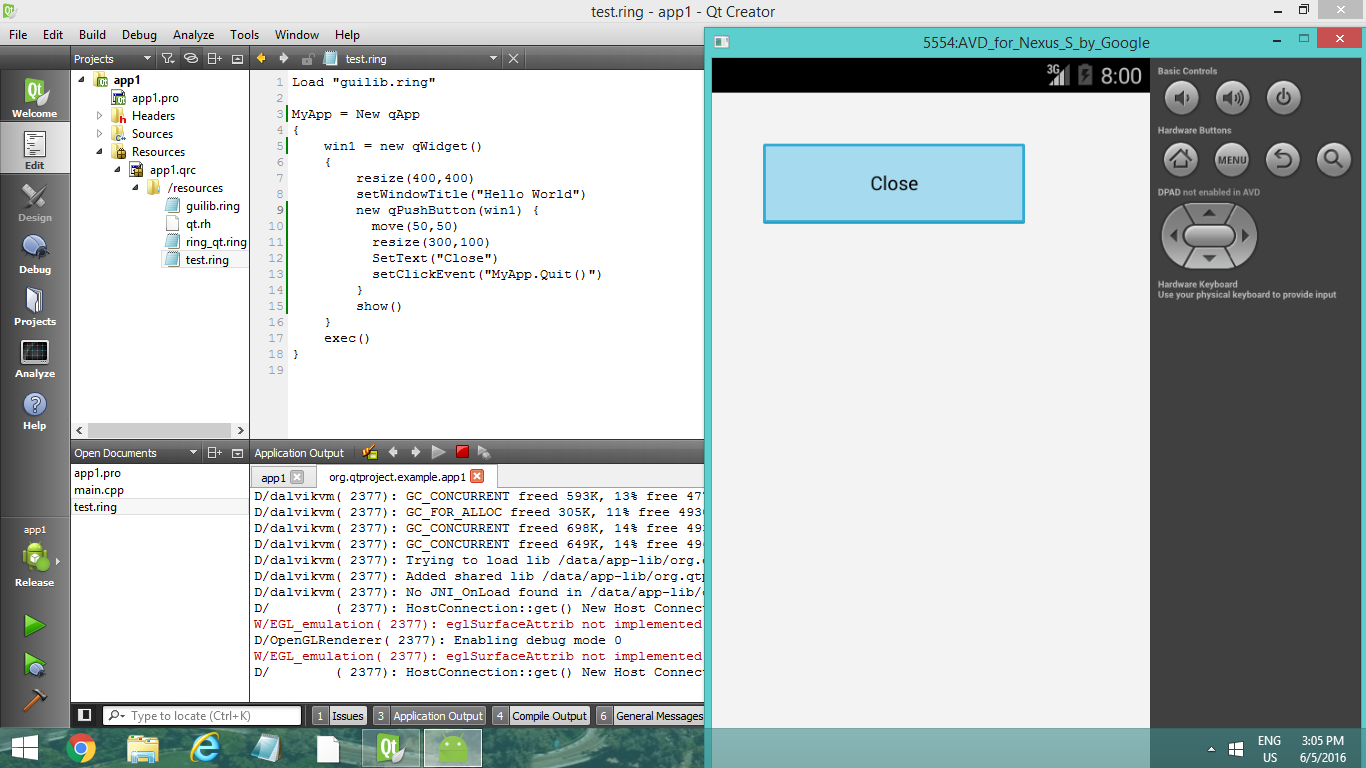
Task: Raise volume in the emulator controls
Action: pos(1233,98)
